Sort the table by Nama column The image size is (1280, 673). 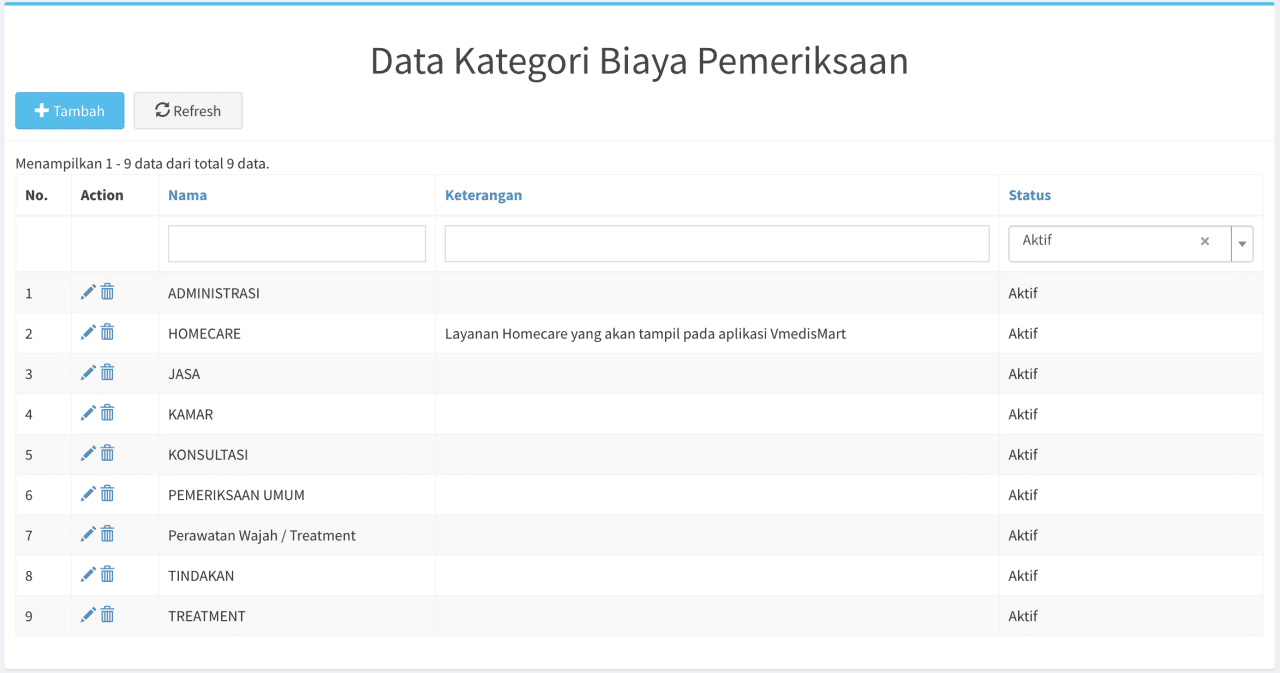coord(187,195)
